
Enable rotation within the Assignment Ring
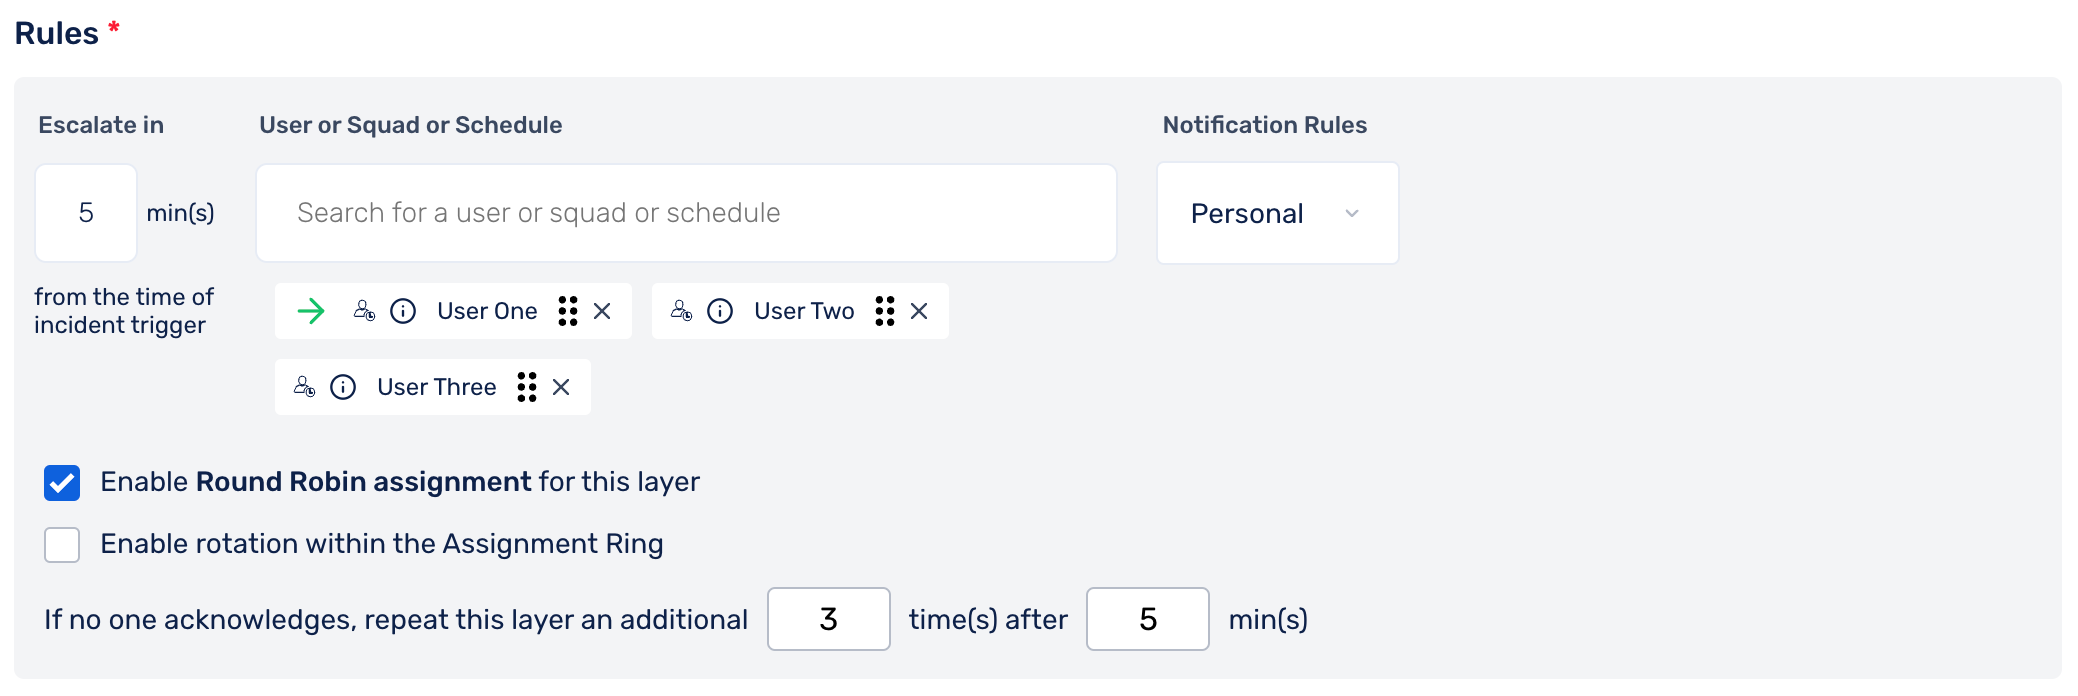pyautogui.click(x=62, y=545)
